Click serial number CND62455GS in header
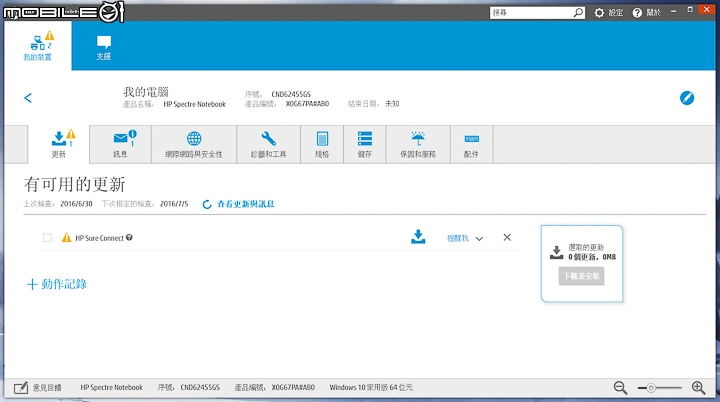Viewport: 720px width, 402px height. pos(291,94)
